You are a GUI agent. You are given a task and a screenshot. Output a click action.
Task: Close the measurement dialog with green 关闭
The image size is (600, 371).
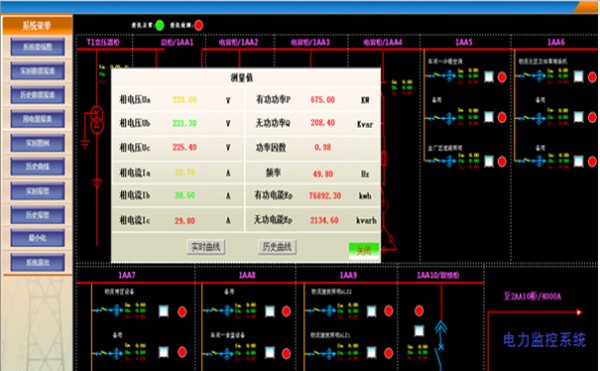pyautogui.click(x=364, y=251)
